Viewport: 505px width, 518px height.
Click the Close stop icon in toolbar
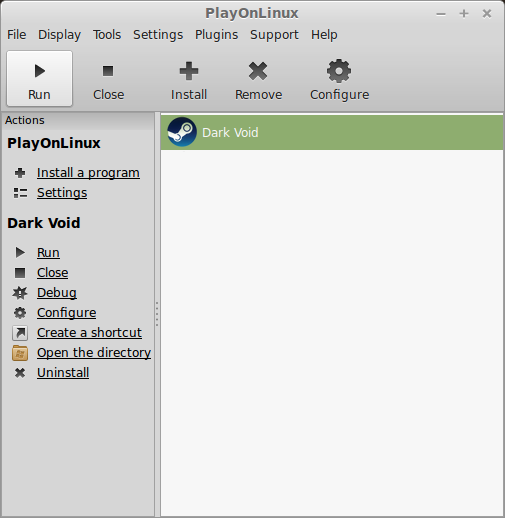coord(108,71)
